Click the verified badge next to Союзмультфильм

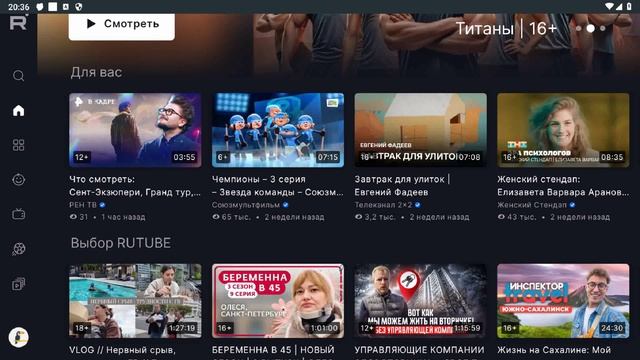click(286, 205)
